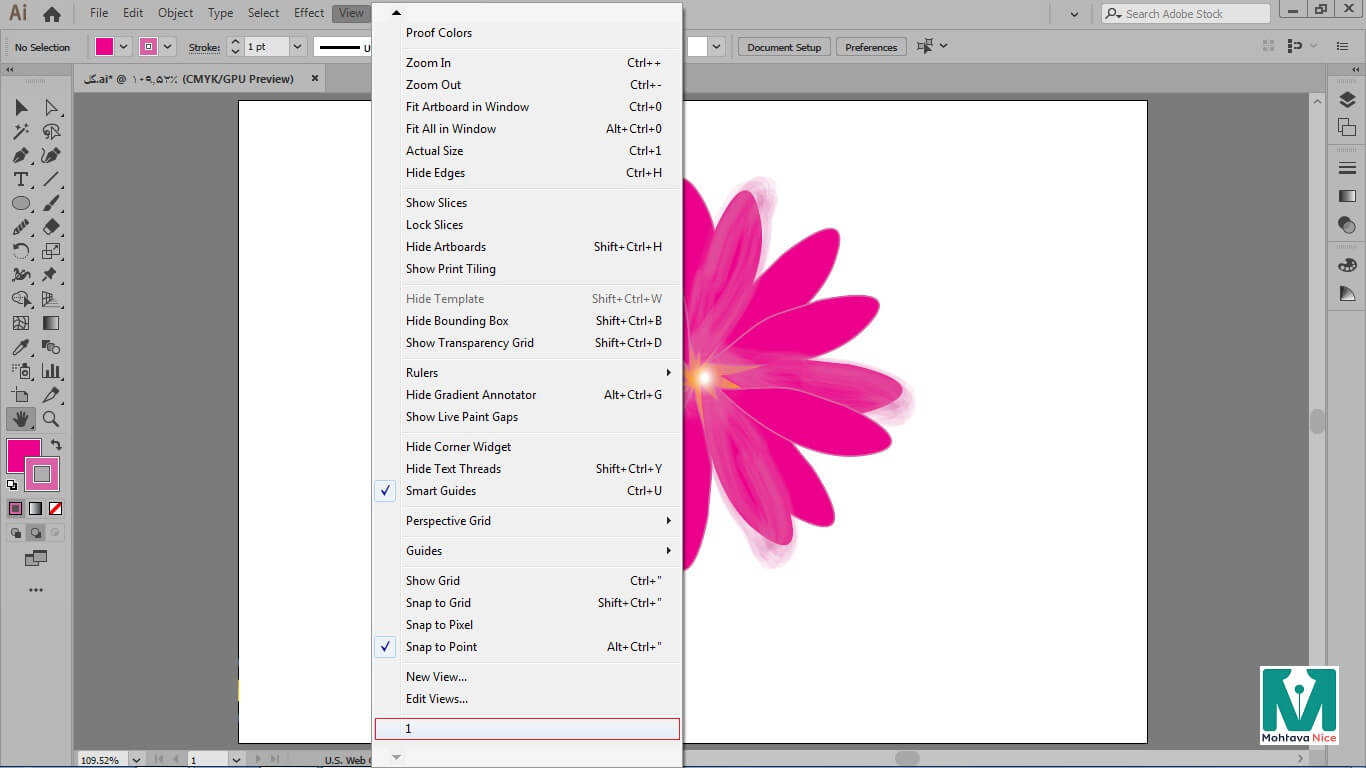Uncheck Snap to Point
Image resolution: width=1366 pixels, height=768 pixels.
pos(441,647)
